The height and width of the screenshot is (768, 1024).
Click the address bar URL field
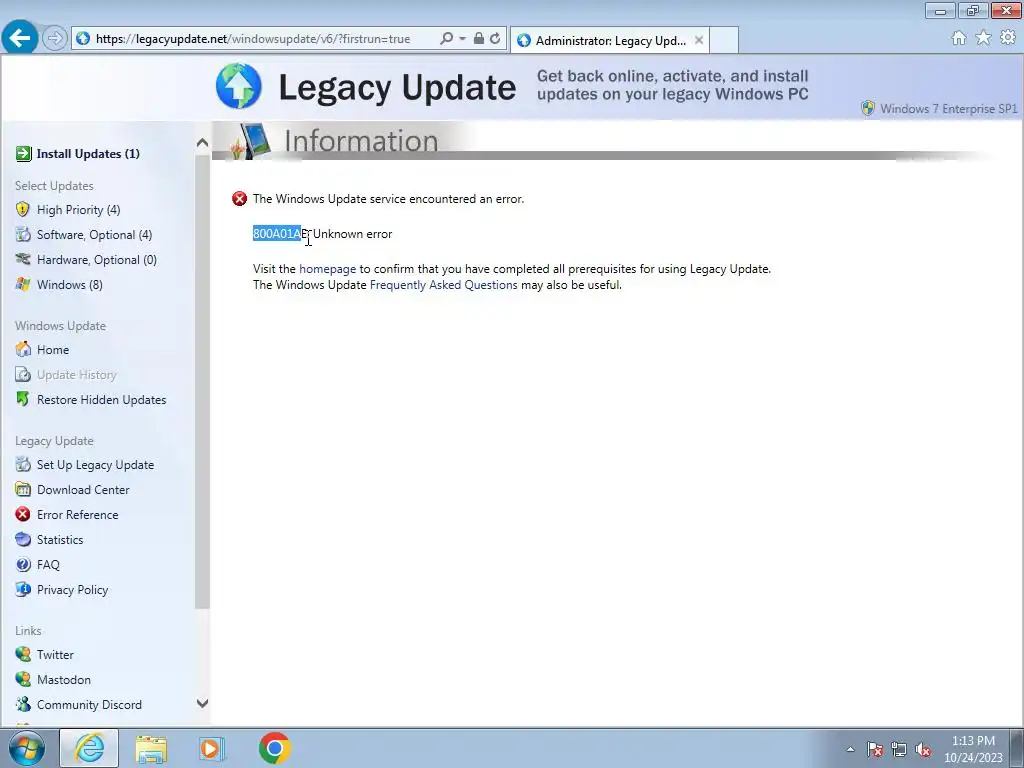(253, 39)
